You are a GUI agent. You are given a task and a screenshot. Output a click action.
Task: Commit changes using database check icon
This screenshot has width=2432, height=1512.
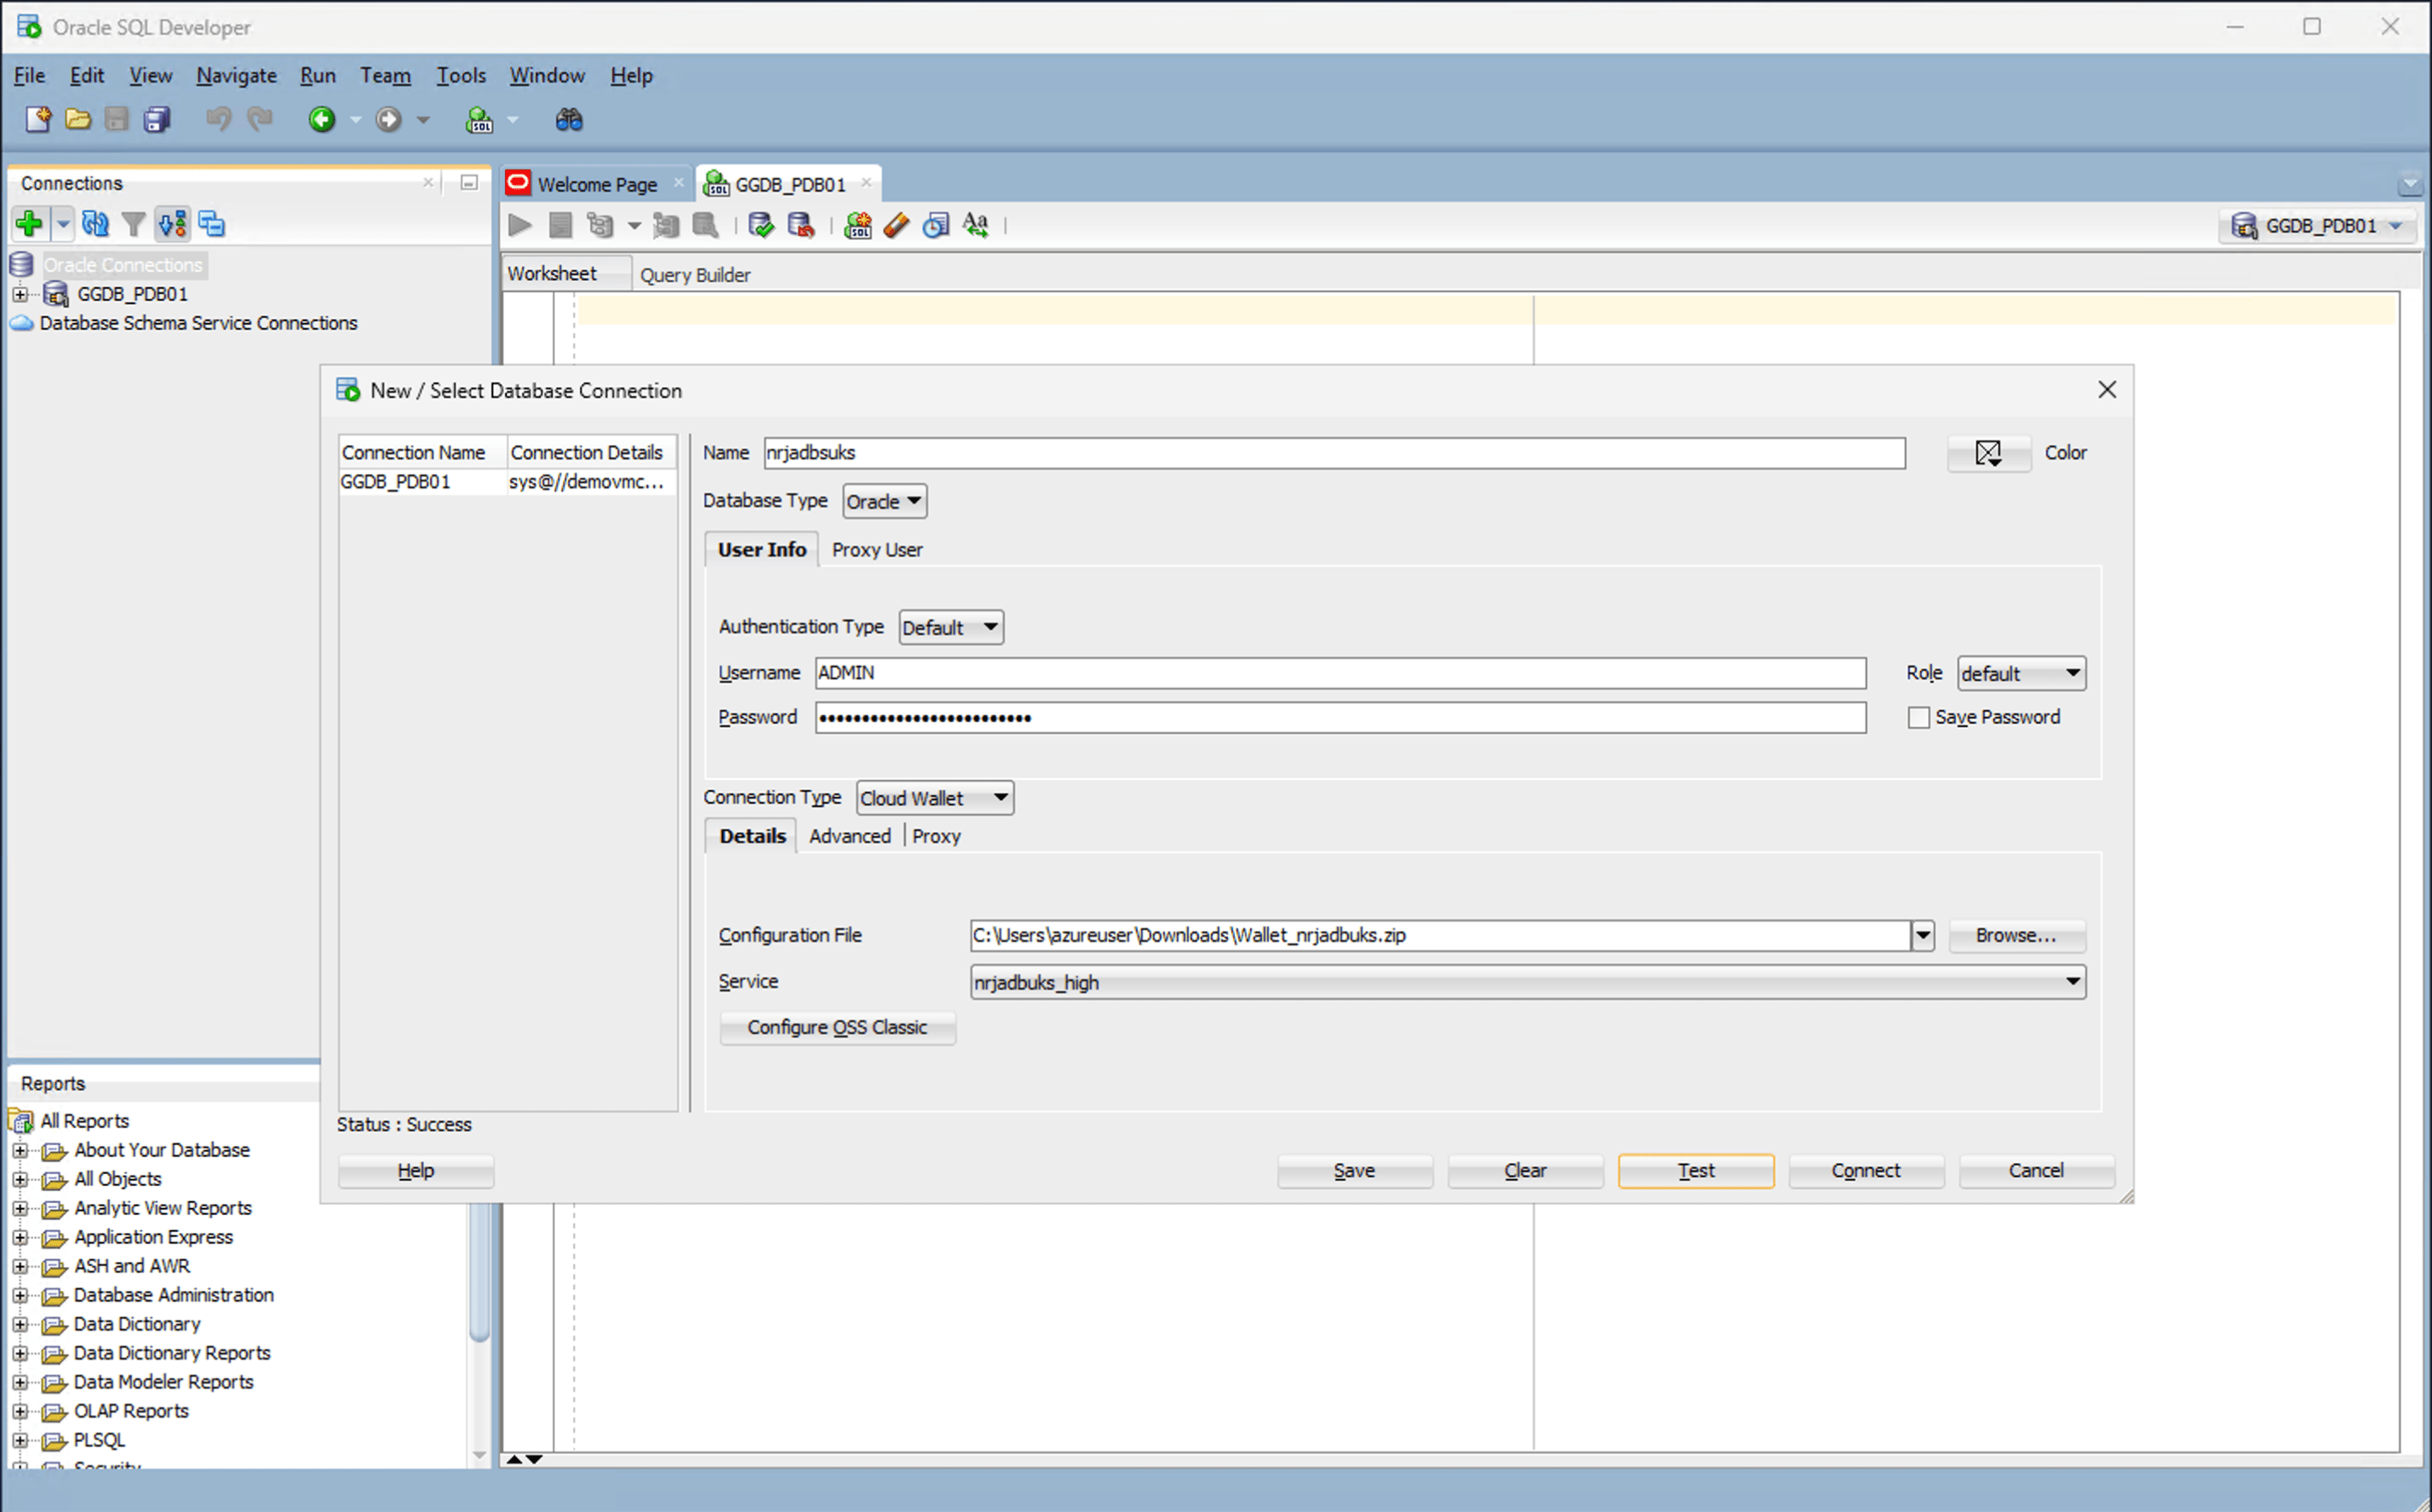(x=760, y=225)
